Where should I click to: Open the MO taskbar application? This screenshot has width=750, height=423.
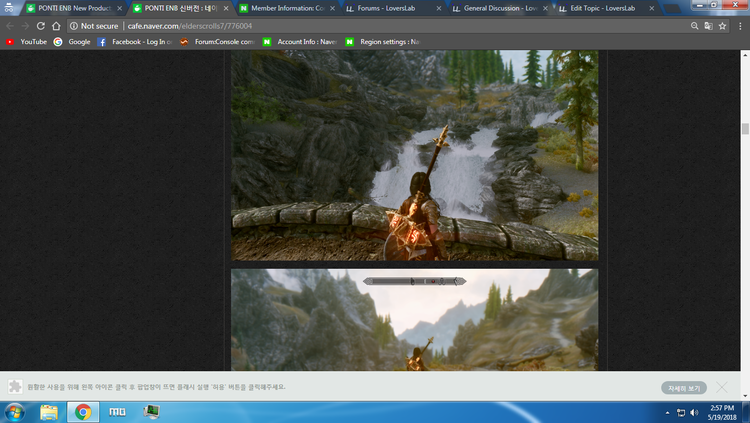coord(117,412)
